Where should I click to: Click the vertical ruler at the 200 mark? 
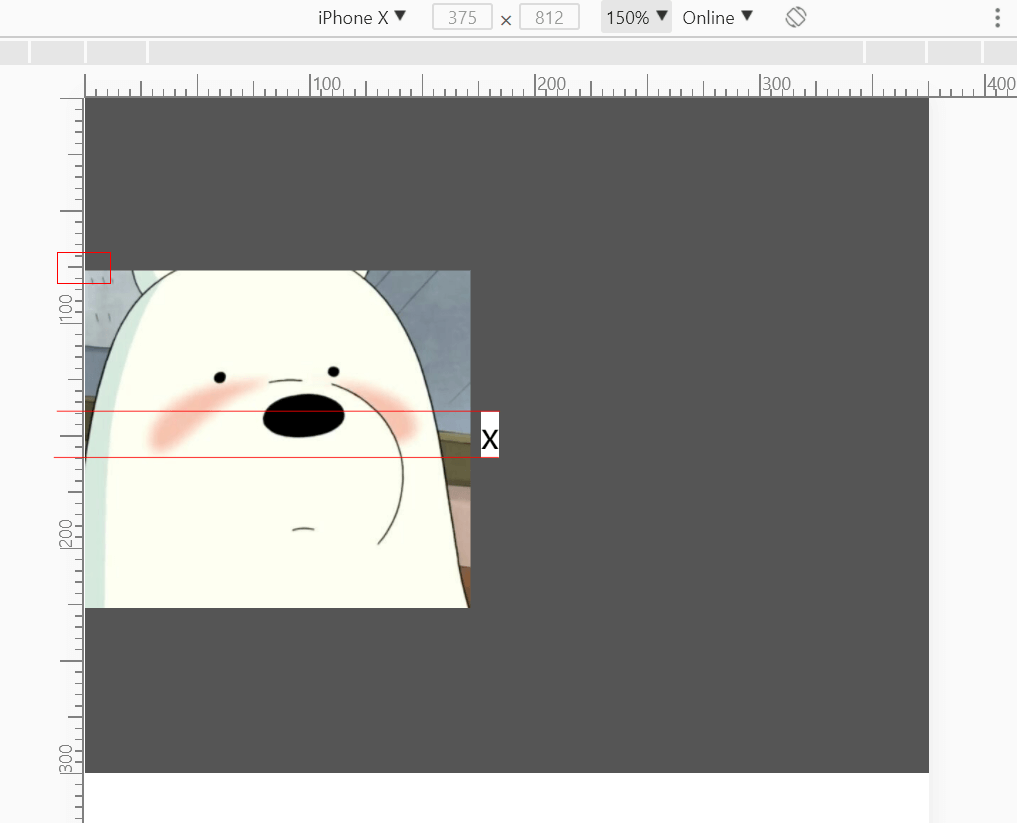pyautogui.click(x=70, y=534)
